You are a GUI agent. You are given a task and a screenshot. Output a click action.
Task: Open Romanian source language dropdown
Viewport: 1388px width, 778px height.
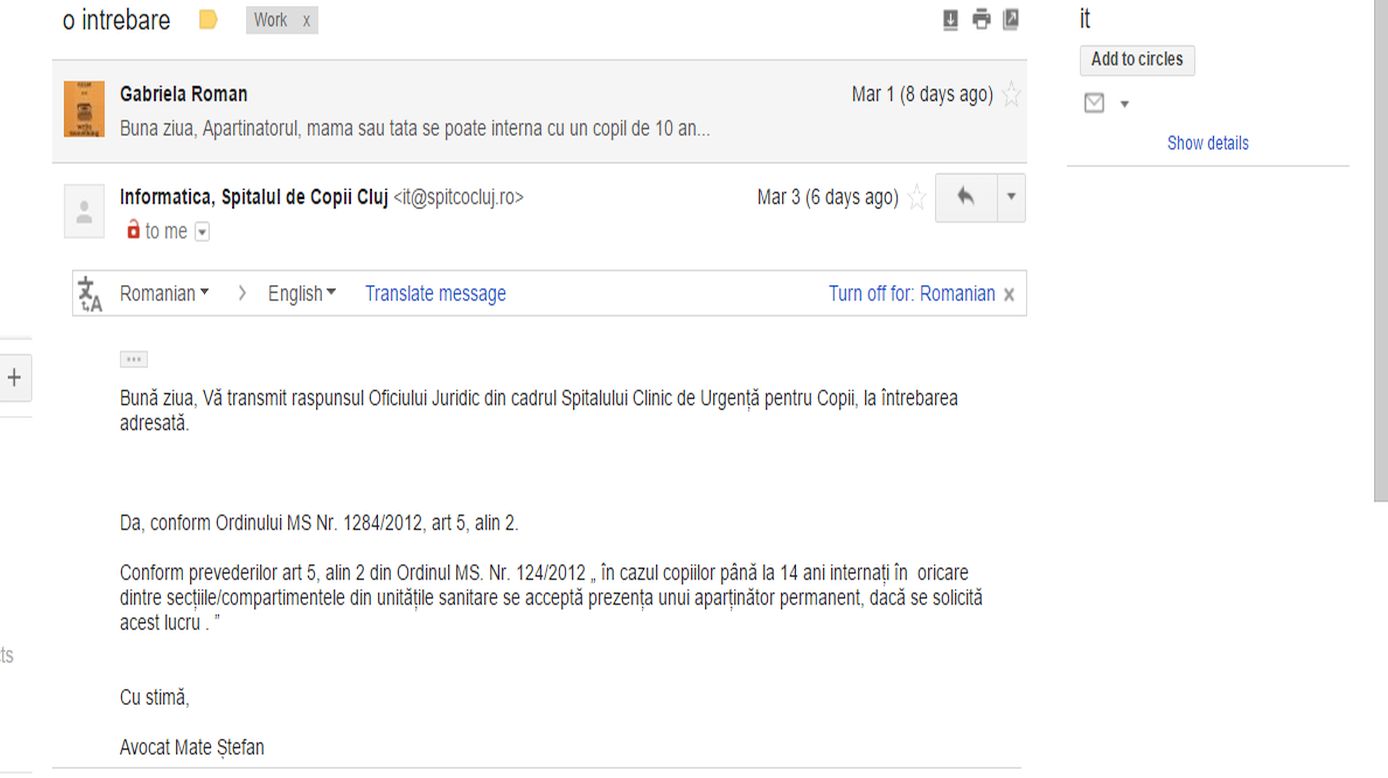[164, 294]
